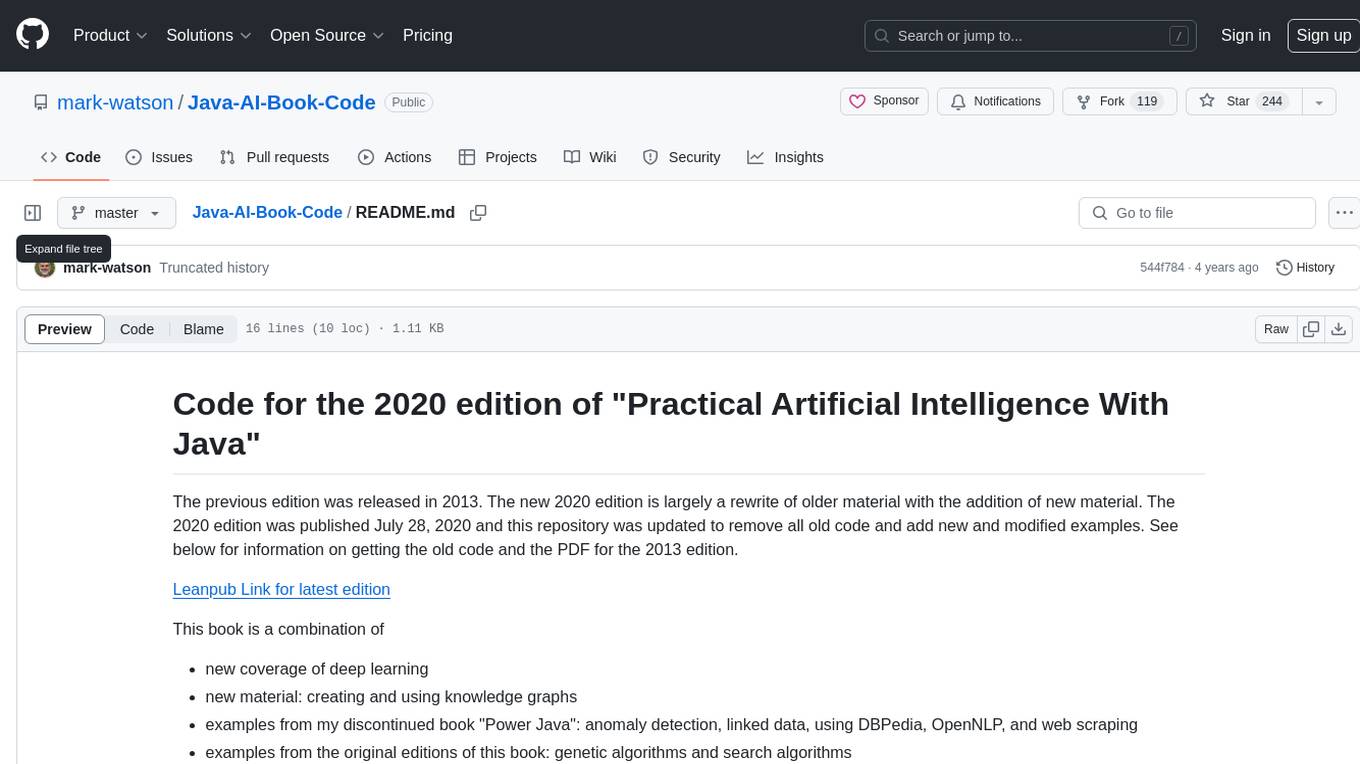Viewport: 1360px width, 764px height.
Task: Focus the Go to file field
Action: (x=1197, y=213)
